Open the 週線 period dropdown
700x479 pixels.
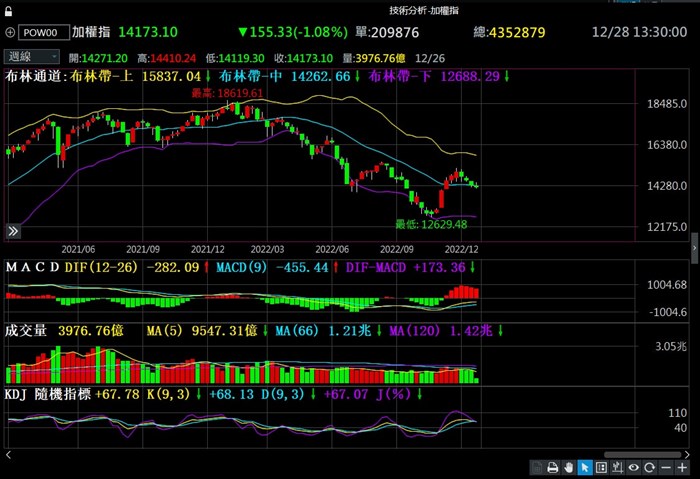click(32, 57)
